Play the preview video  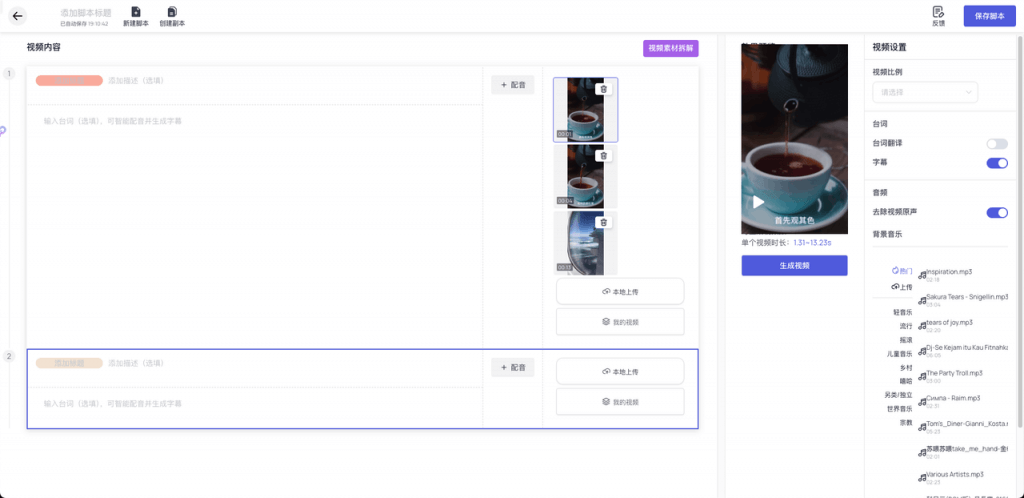(760, 201)
